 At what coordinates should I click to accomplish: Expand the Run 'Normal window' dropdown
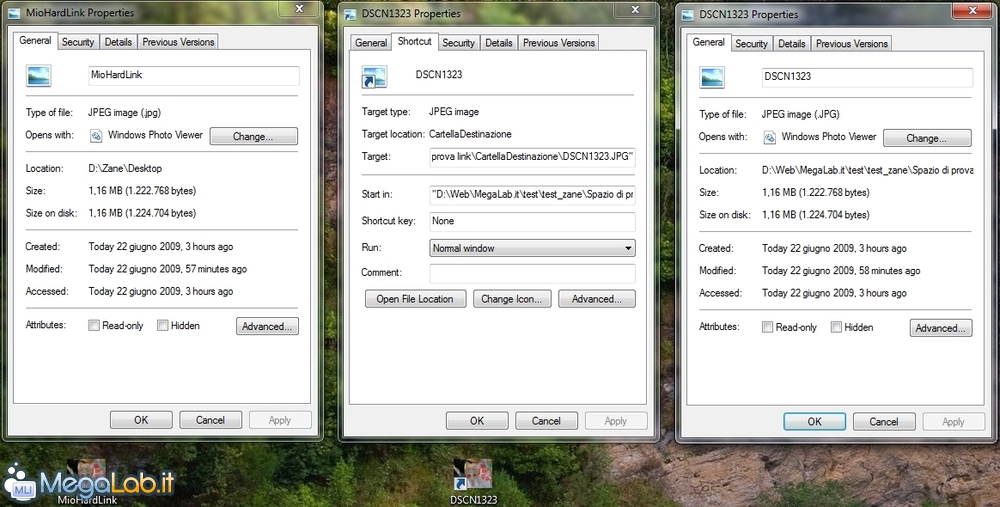coord(628,248)
